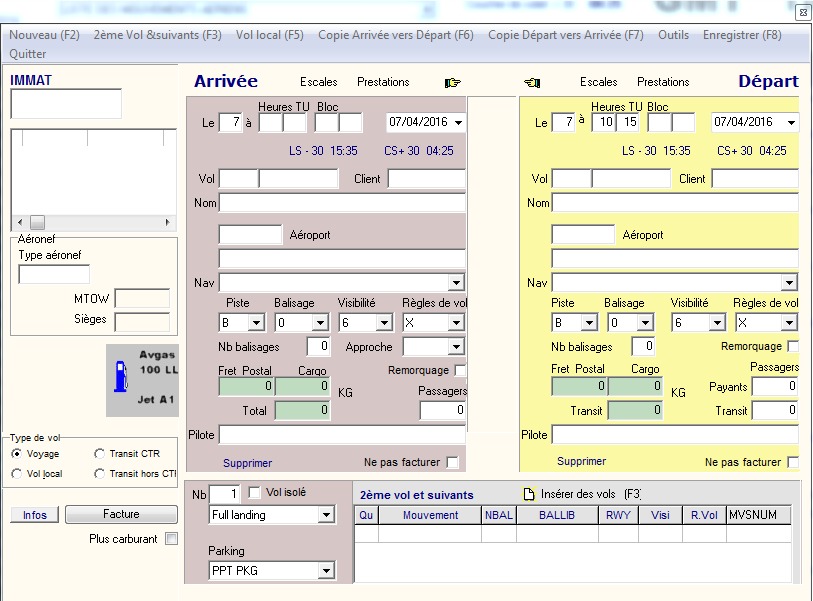Click the document icon beside Insérer des vols
The height and width of the screenshot is (601, 813).
point(530,494)
